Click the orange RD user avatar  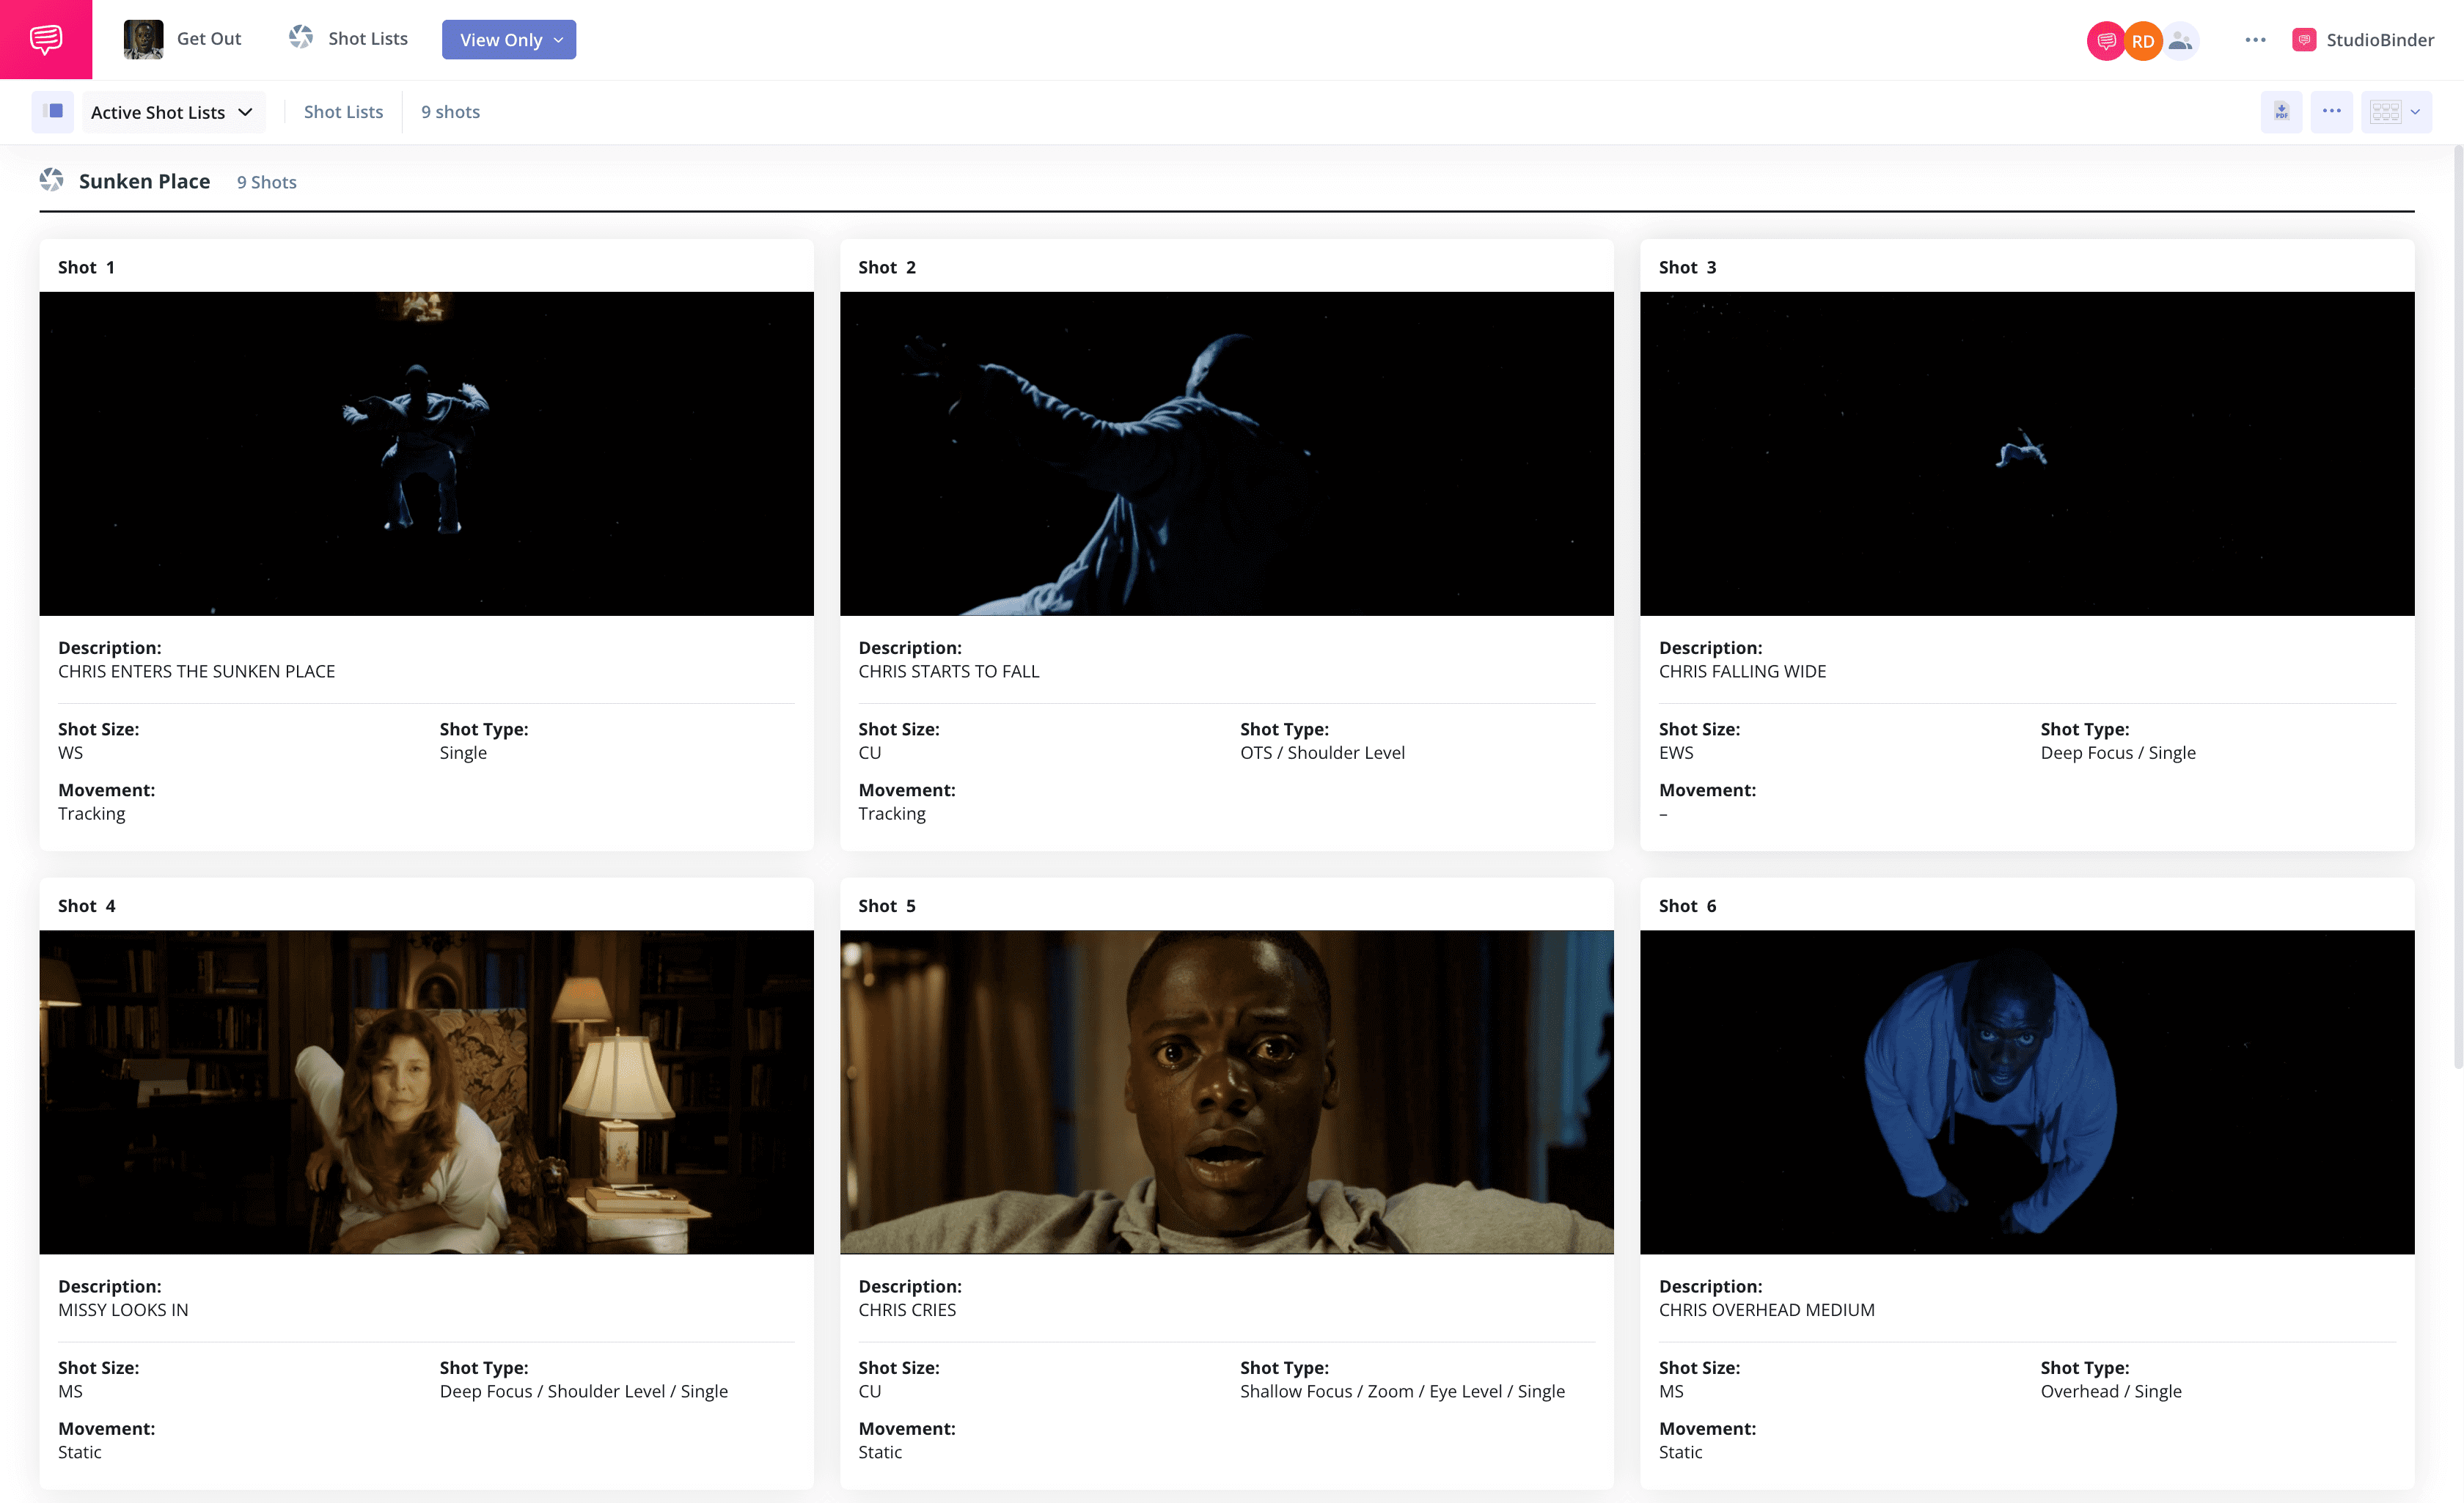click(x=2142, y=41)
